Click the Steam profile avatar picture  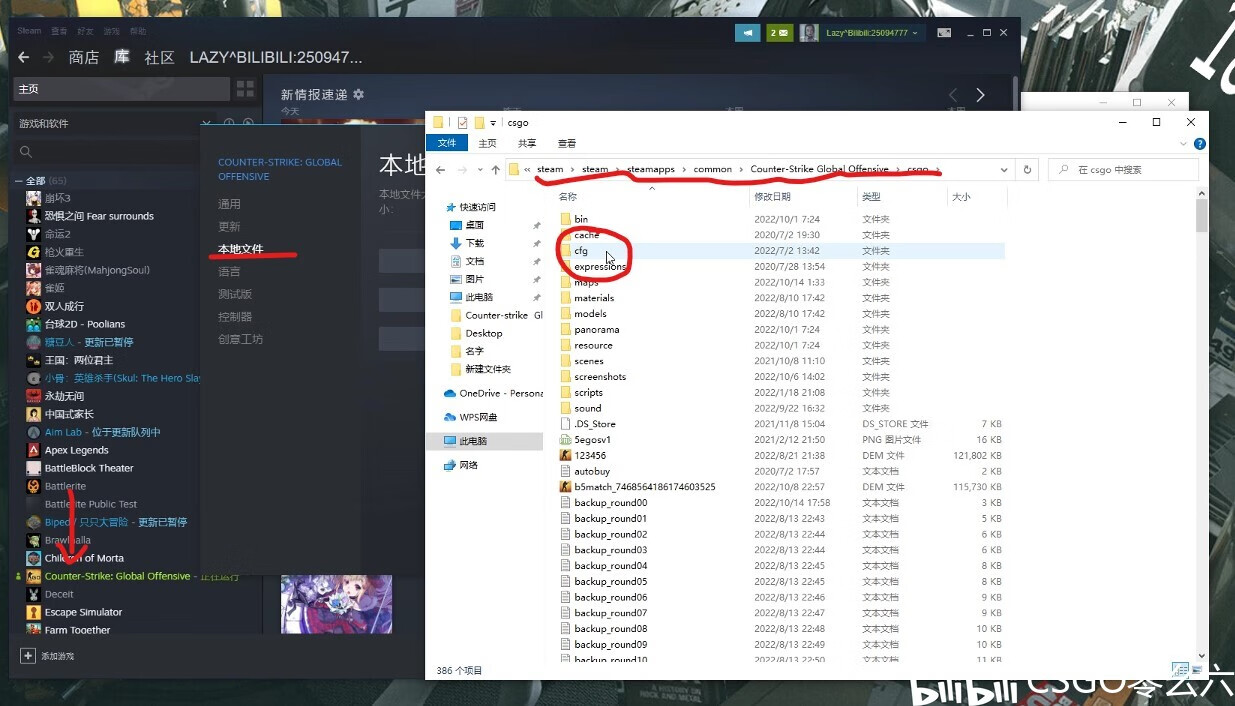pyautogui.click(x=810, y=33)
